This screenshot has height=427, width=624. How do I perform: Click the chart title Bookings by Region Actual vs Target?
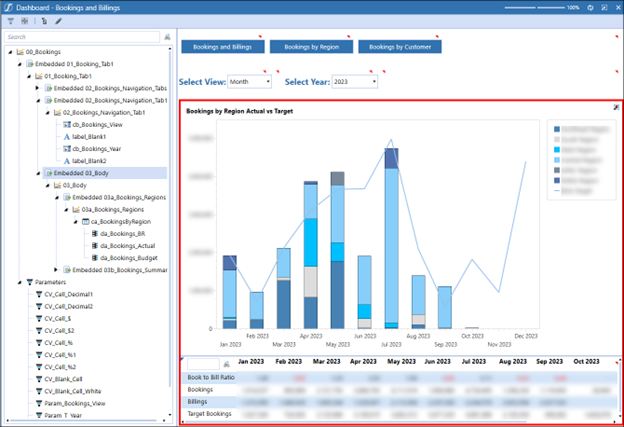(240, 111)
